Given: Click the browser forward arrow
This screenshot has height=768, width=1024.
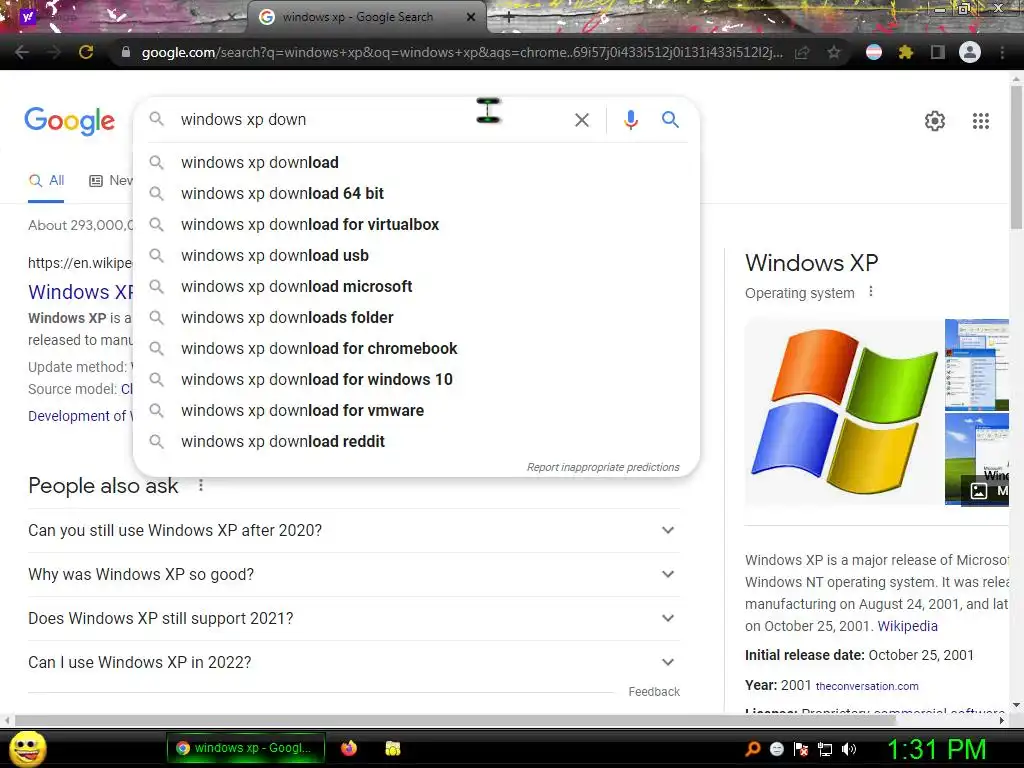Looking at the screenshot, I should pyautogui.click(x=54, y=52).
